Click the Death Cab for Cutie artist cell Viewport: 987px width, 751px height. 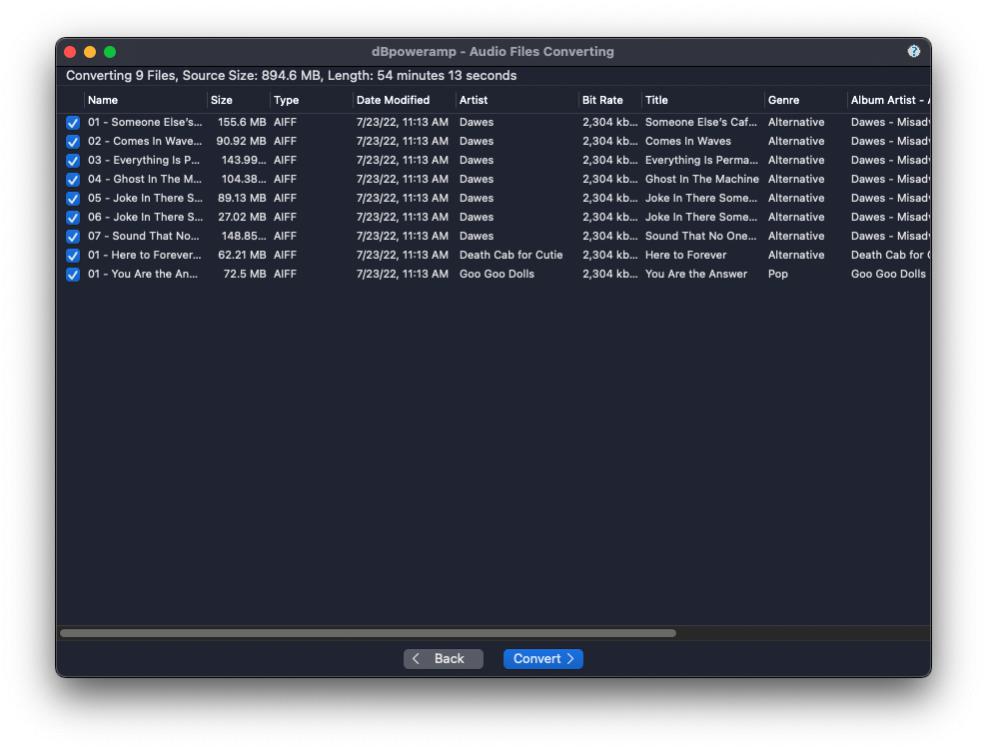(x=511, y=254)
